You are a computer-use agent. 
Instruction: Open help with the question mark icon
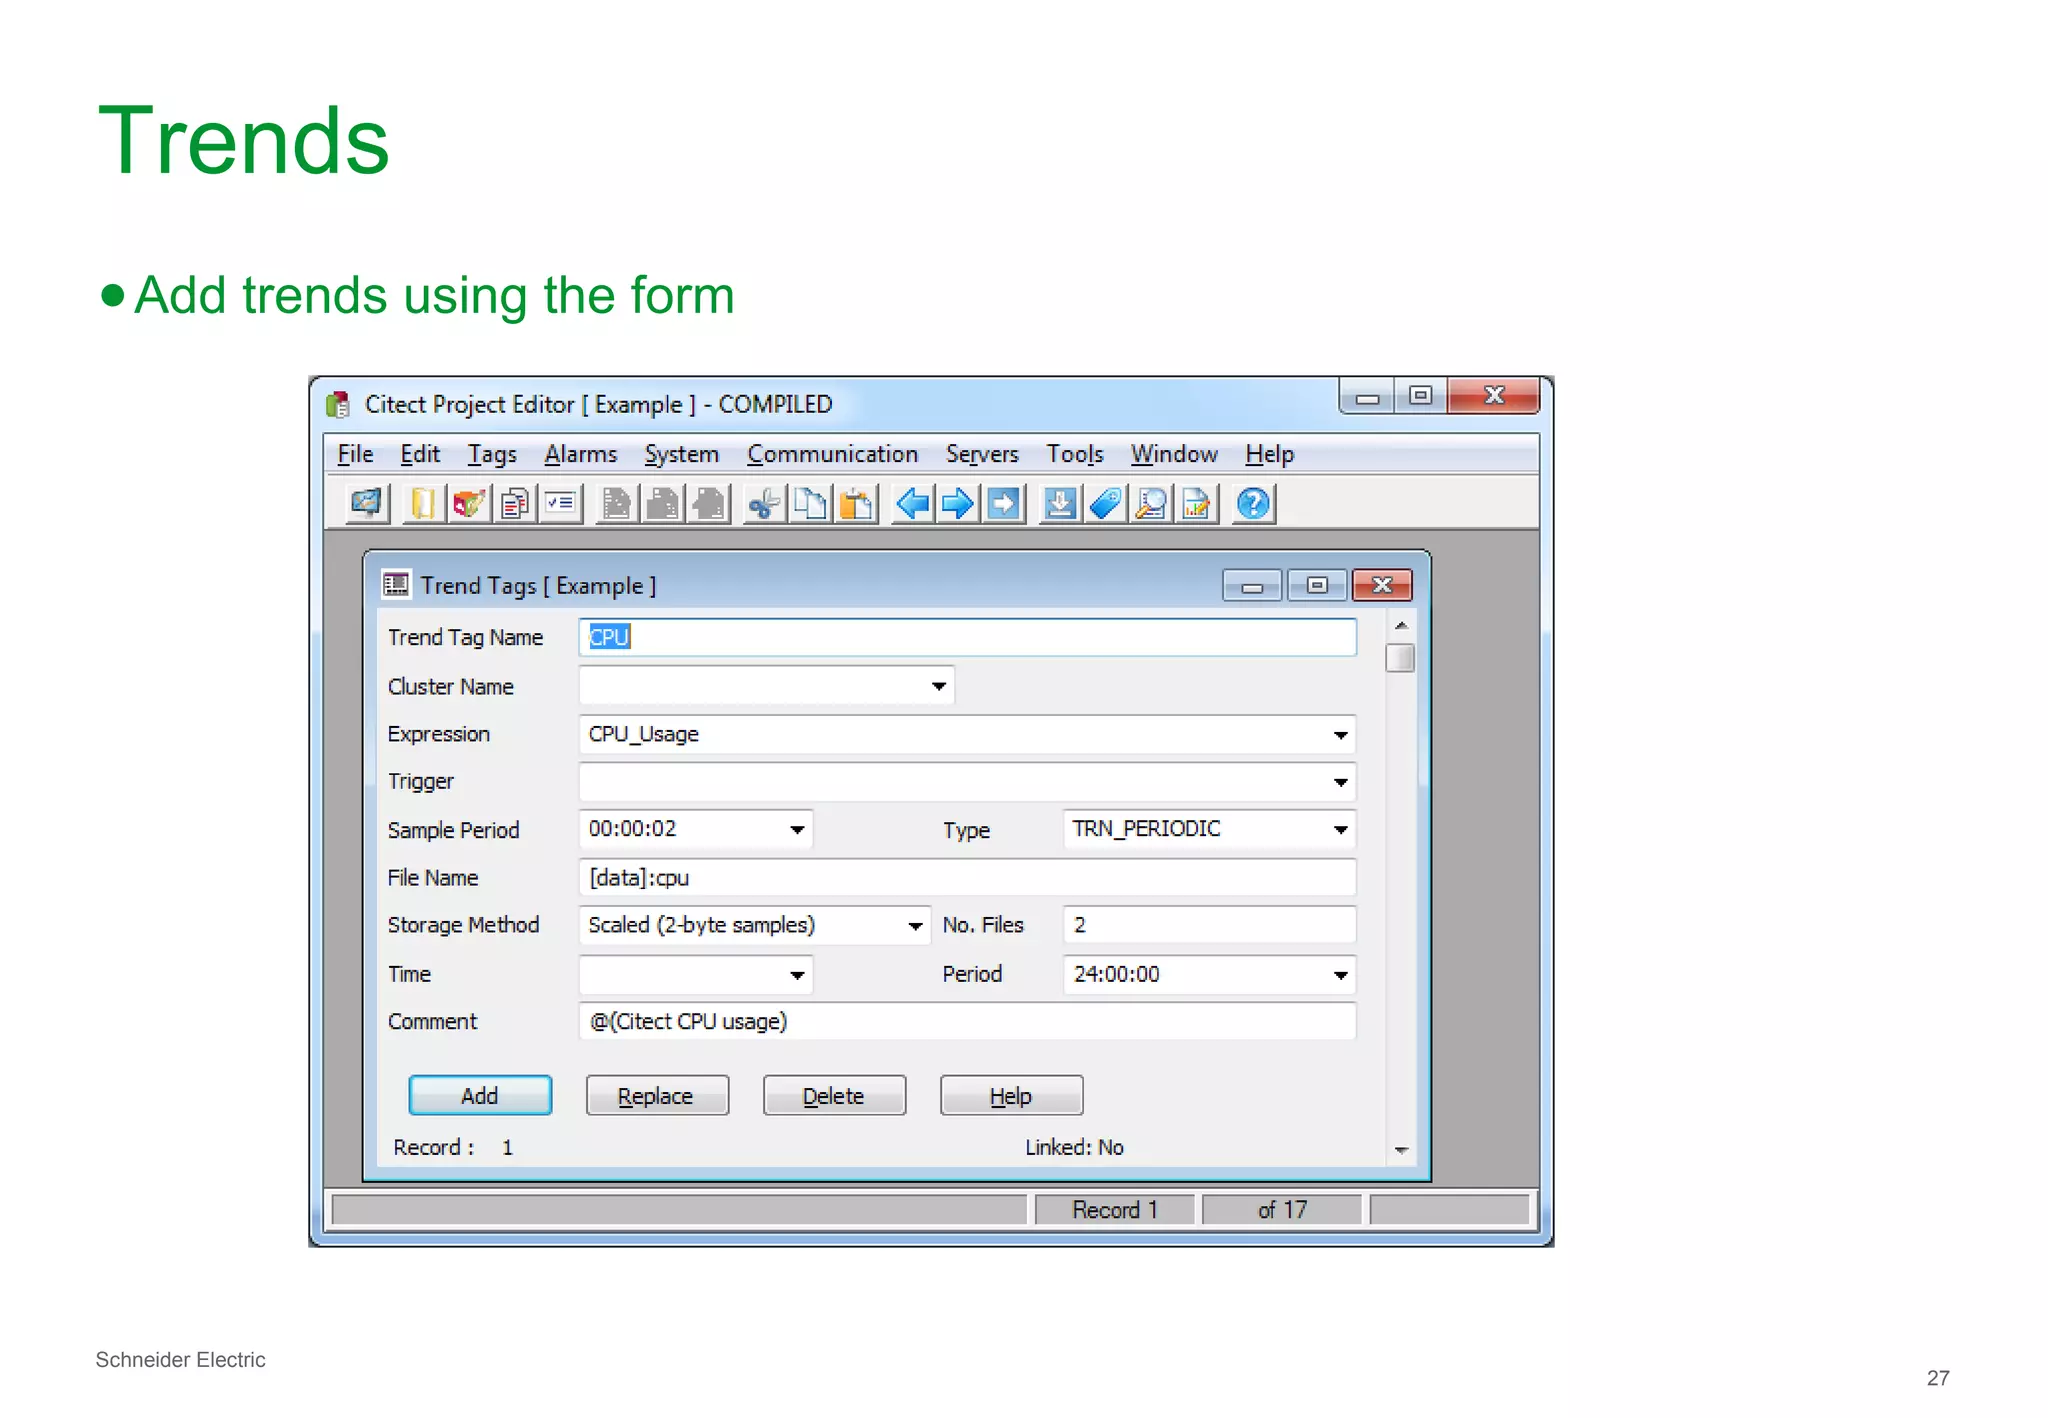point(1253,504)
